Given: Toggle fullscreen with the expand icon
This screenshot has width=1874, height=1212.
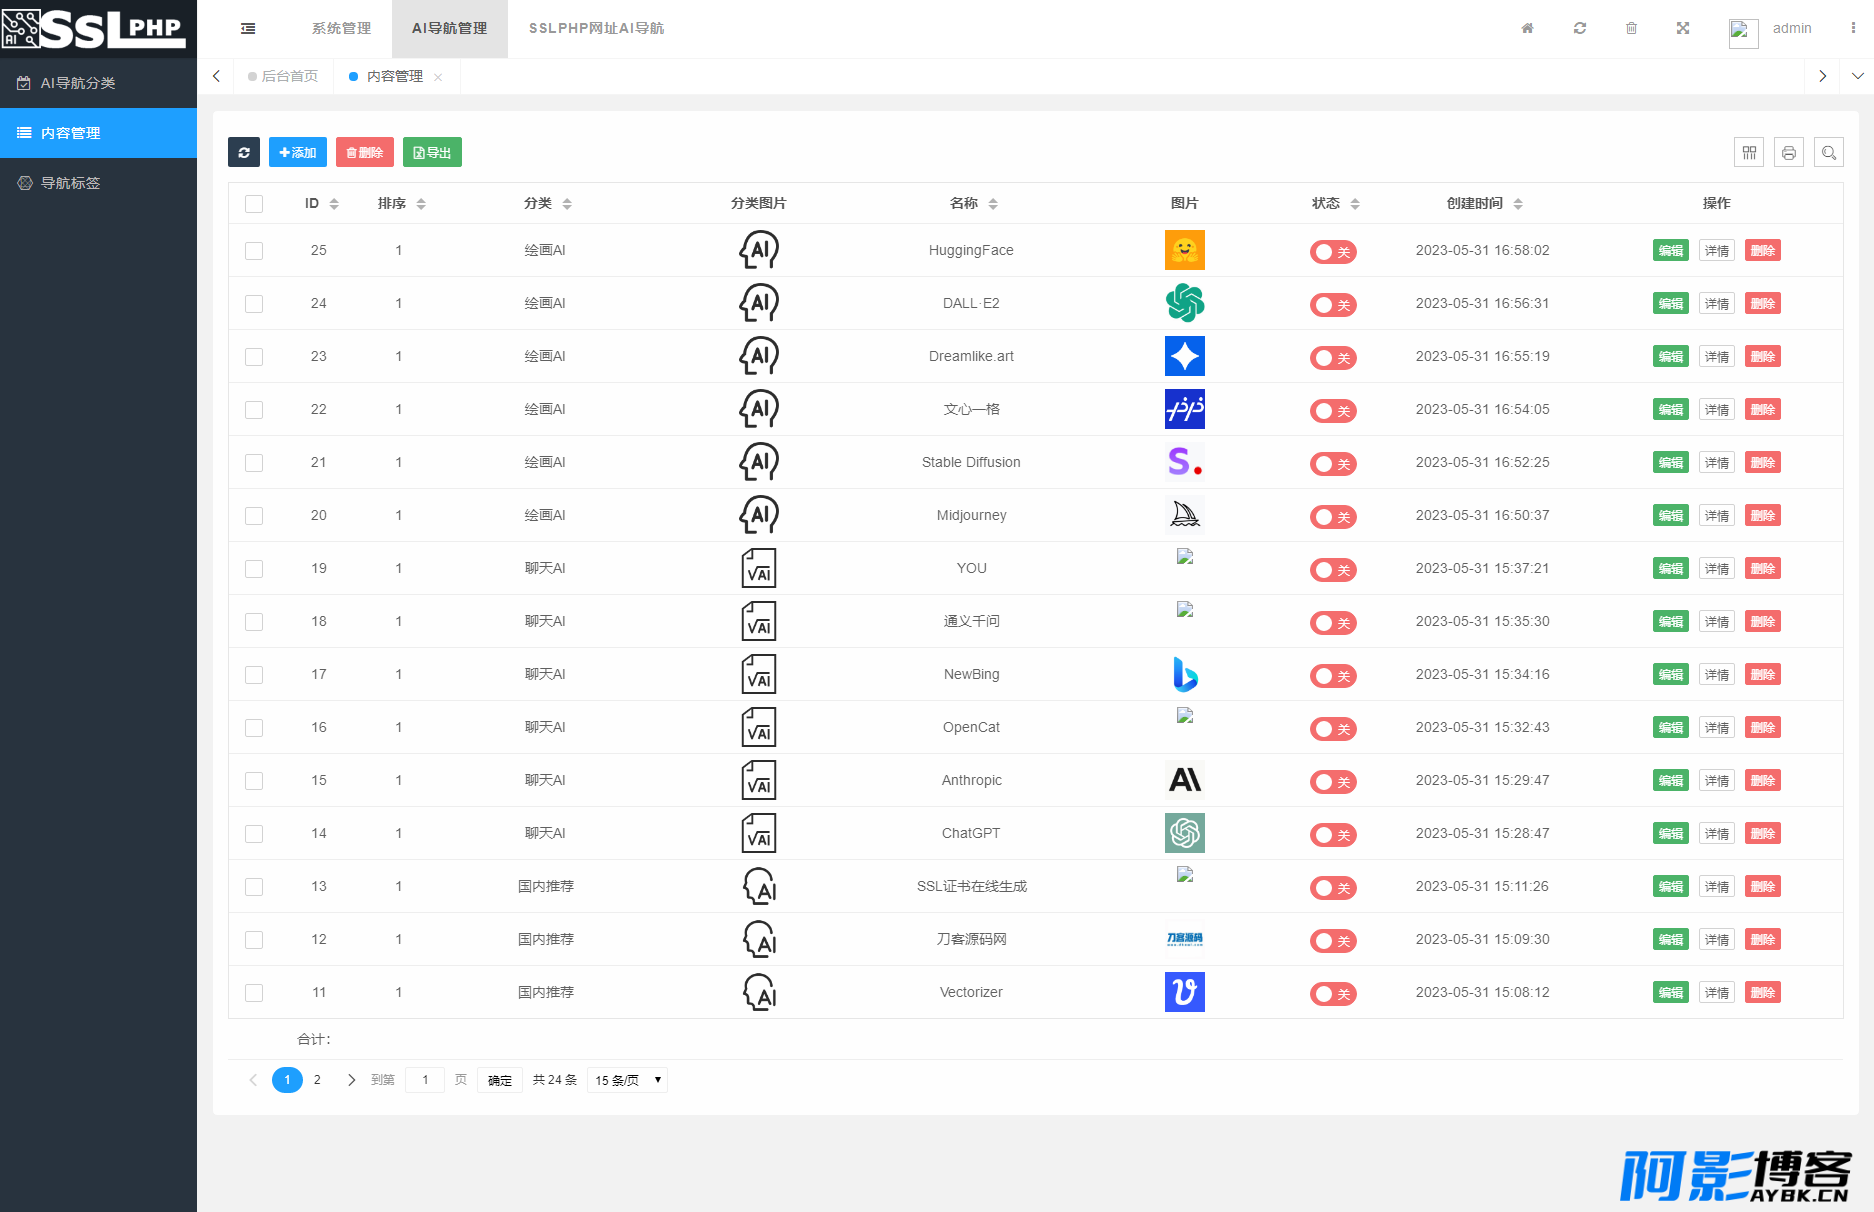Looking at the screenshot, I should click(x=1683, y=29).
